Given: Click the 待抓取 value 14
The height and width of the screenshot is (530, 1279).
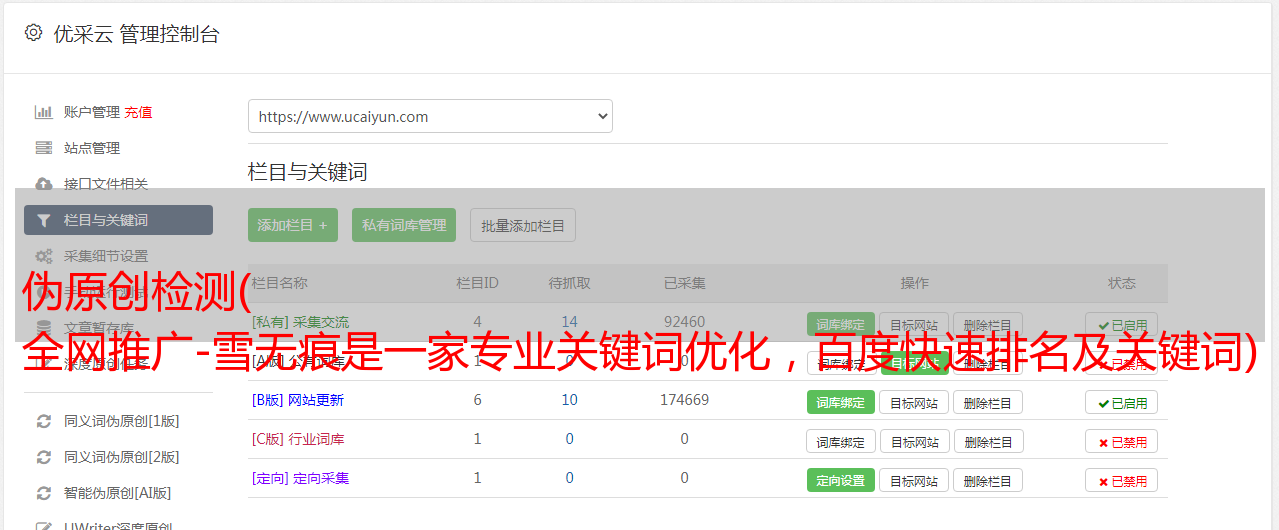Looking at the screenshot, I should coord(569,322).
